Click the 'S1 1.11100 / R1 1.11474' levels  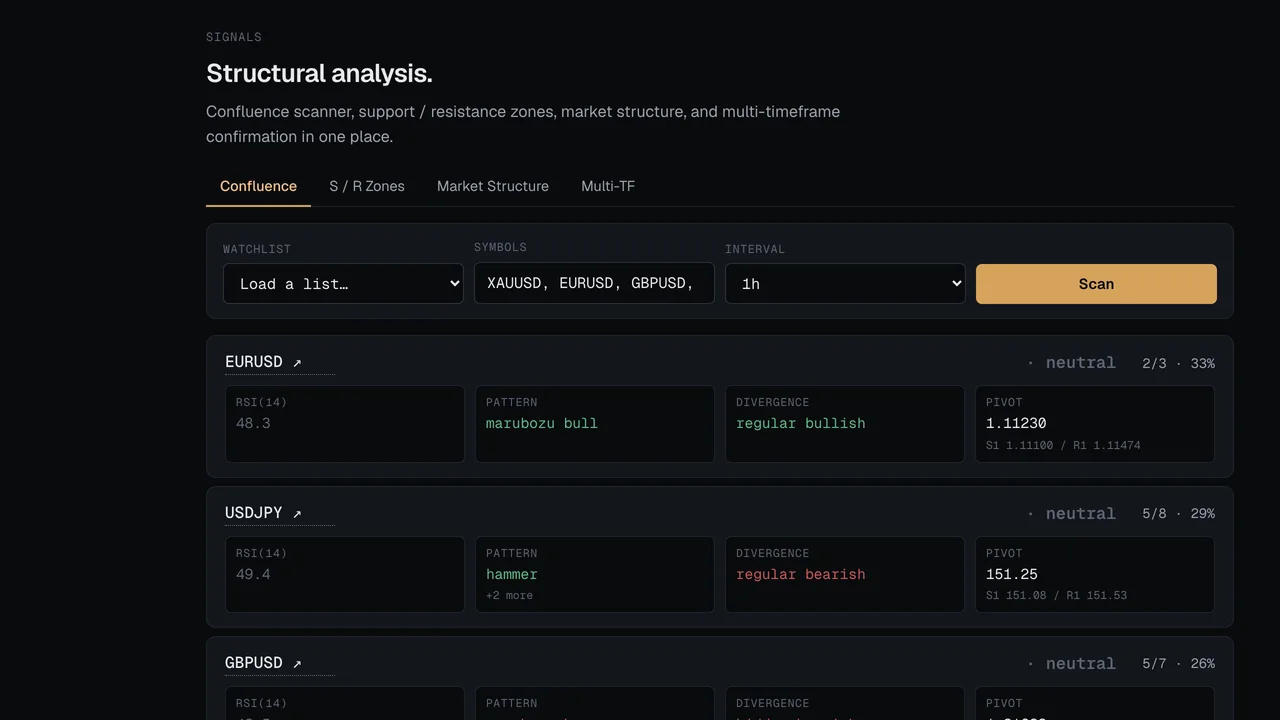pos(1063,446)
